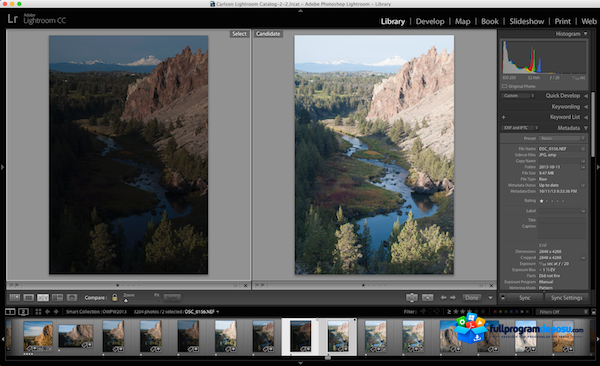
Task: Open the EXIF and IPTC metadata set dropdown
Action: (x=520, y=128)
